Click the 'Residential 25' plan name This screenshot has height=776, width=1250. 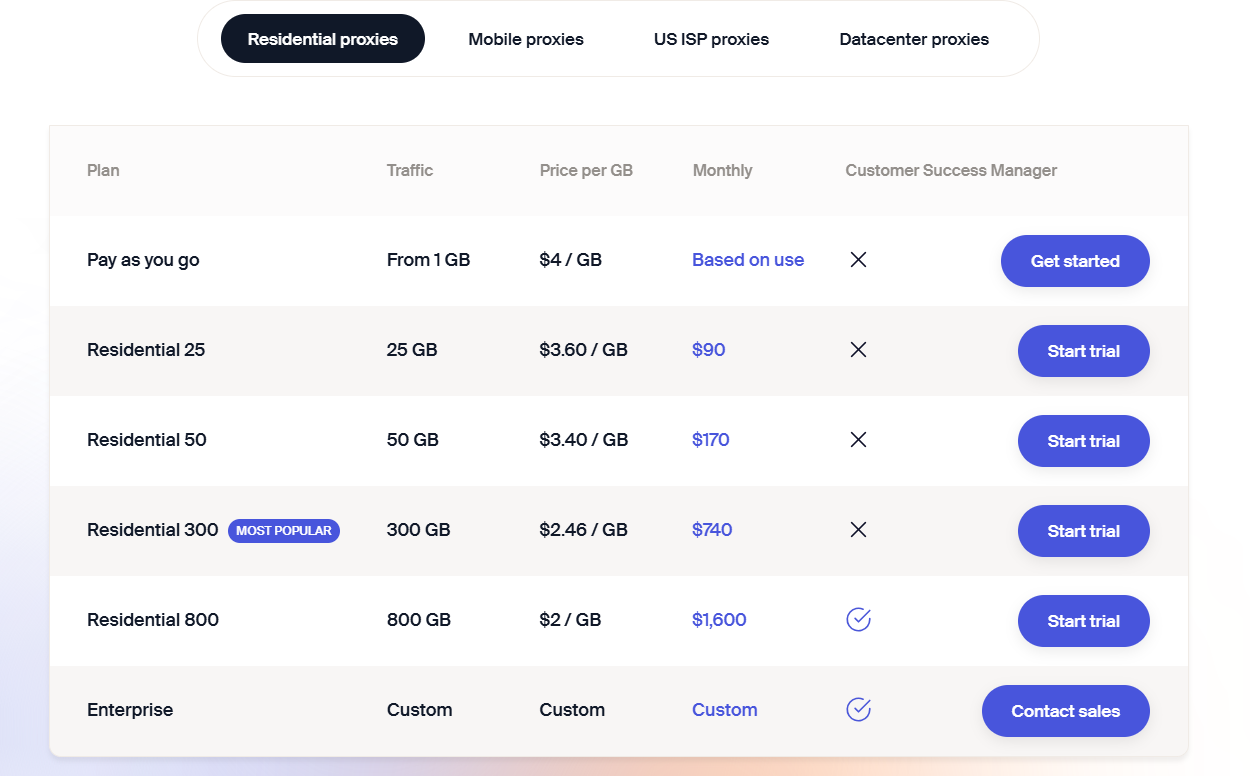click(x=146, y=350)
